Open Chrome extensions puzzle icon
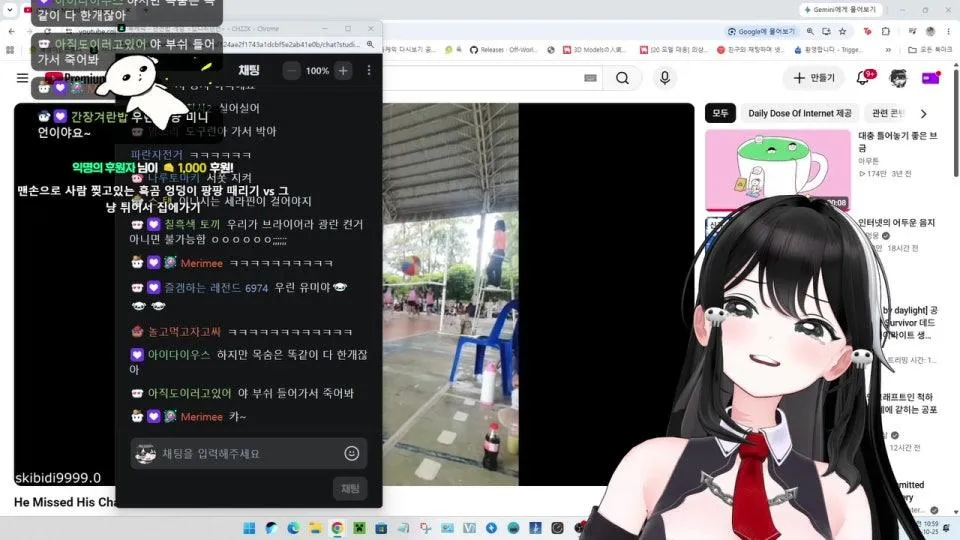Image resolution: width=960 pixels, height=540 pixels. [885, 31]
